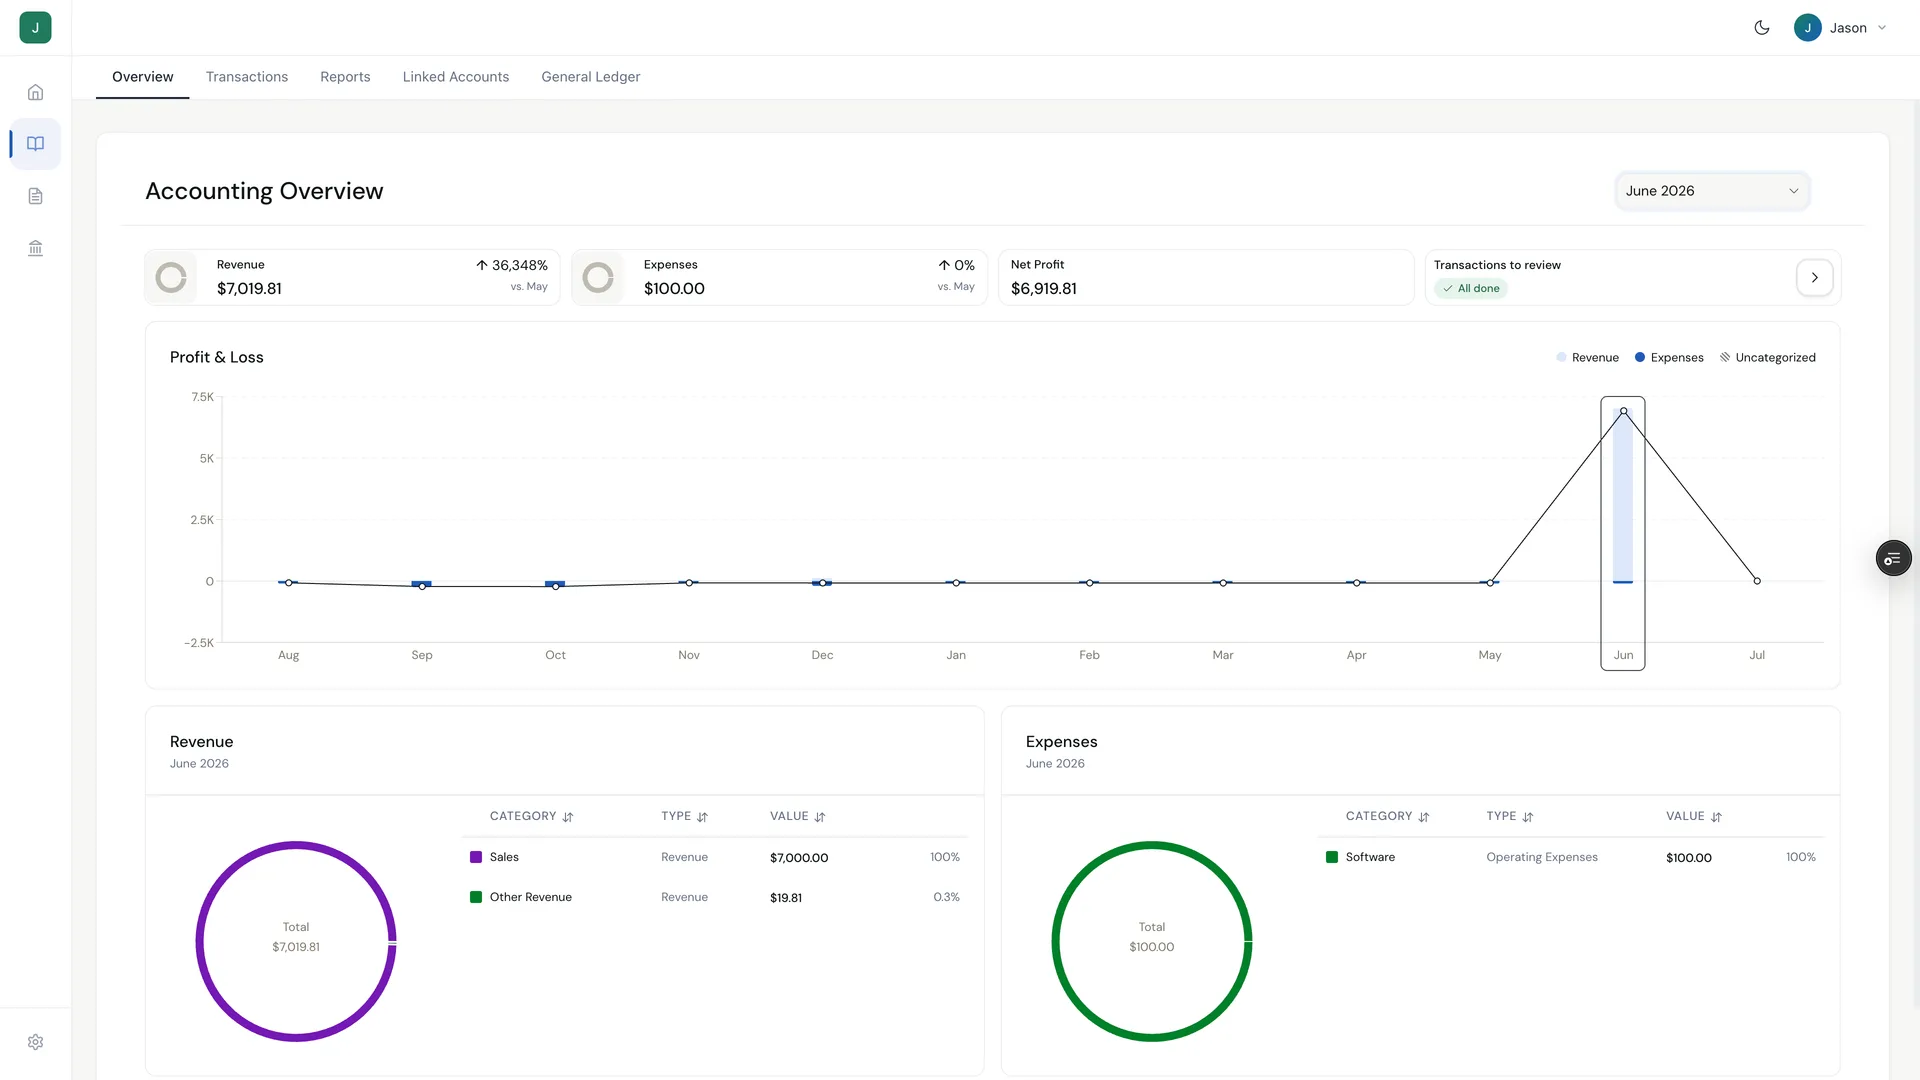Switch to the Transactions tab
Image resolution: width=1920 pixels, height=1080 pixels.
[x=247, y=77]
